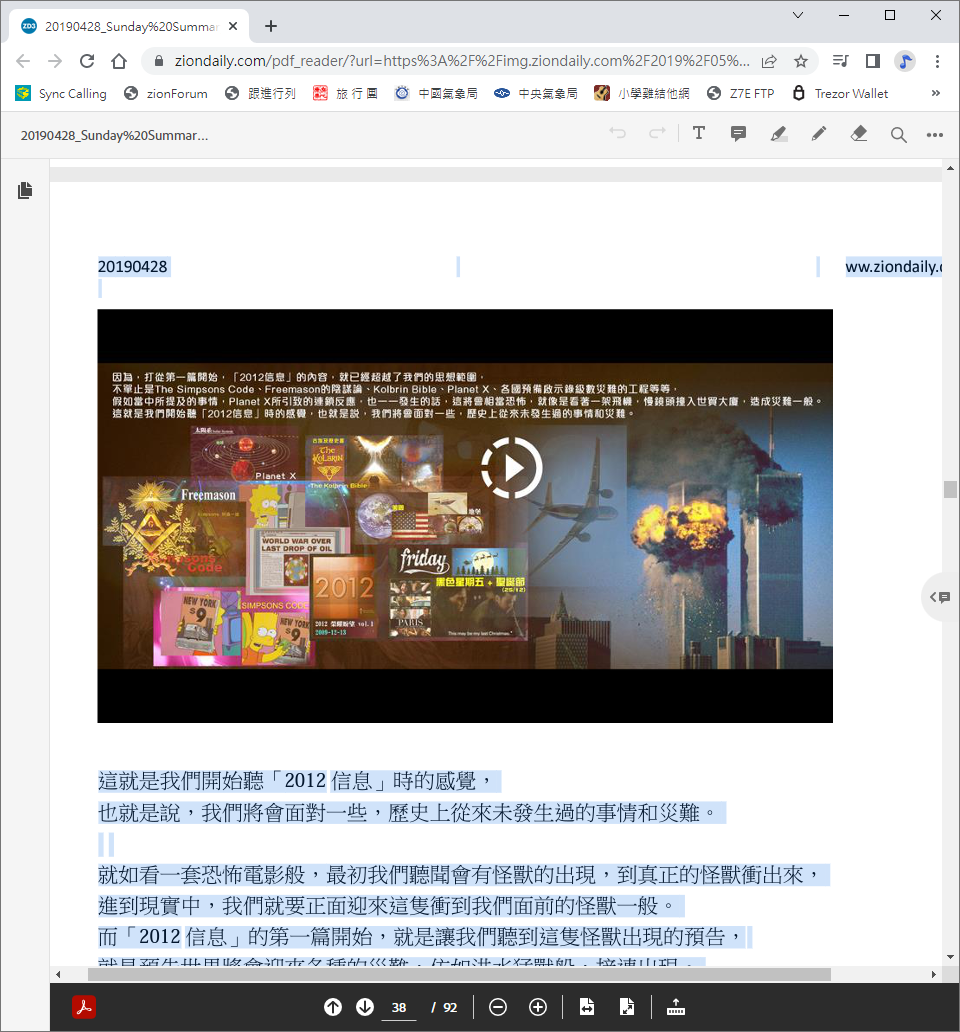Viewport: 960px width, 1032px height.
Task: Open PDF viewer more options menu
Action: point(934,135)
